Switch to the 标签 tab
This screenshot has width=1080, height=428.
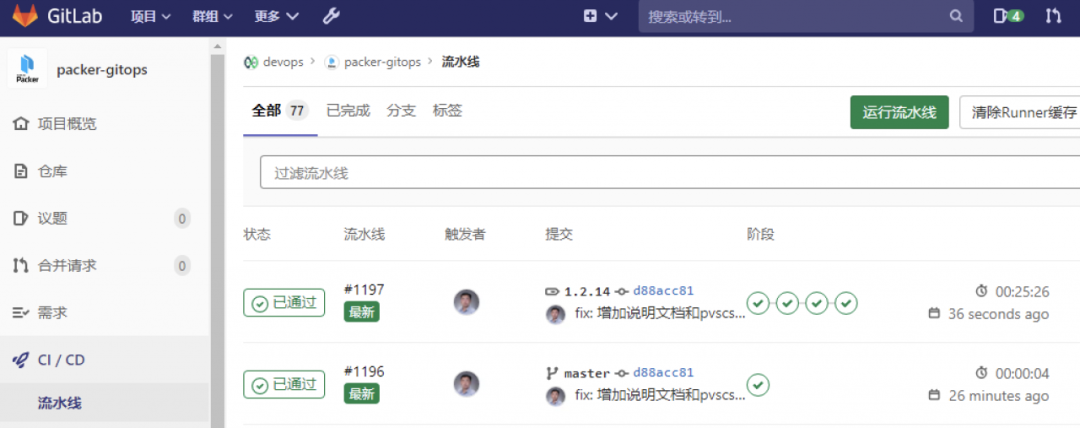point(447,110)
